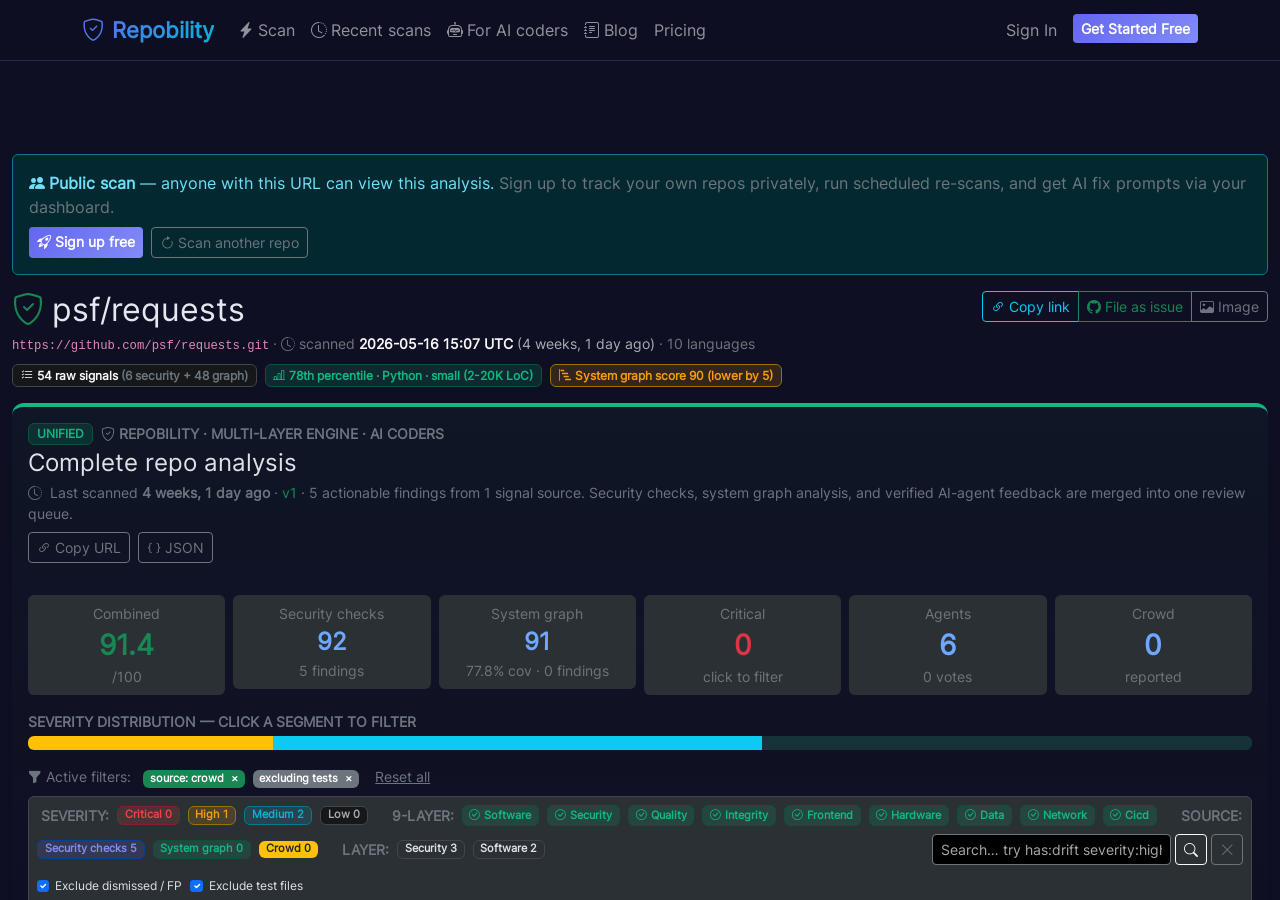Toggle the Network layer filter chip

(x=1058, y=815)
